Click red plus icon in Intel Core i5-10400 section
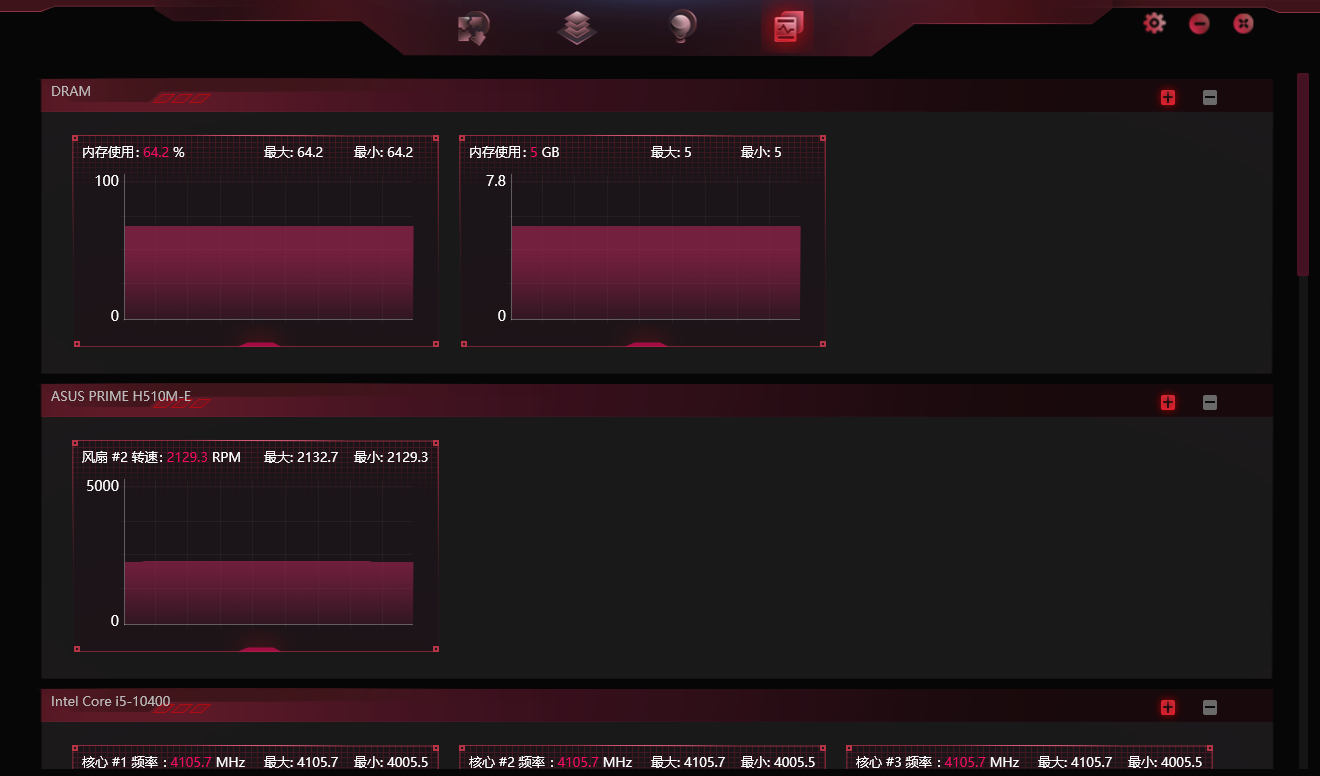 [x=1168, y=707]
